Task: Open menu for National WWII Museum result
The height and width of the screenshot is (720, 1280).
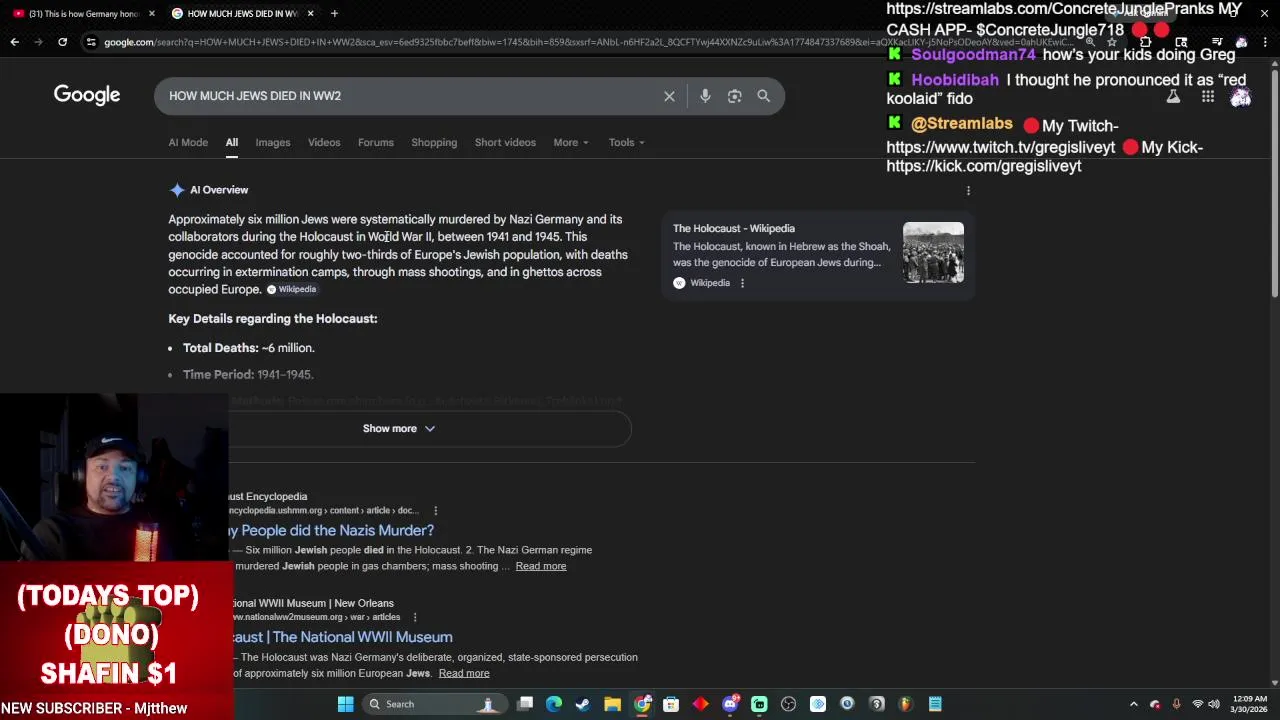Action: 414,617
